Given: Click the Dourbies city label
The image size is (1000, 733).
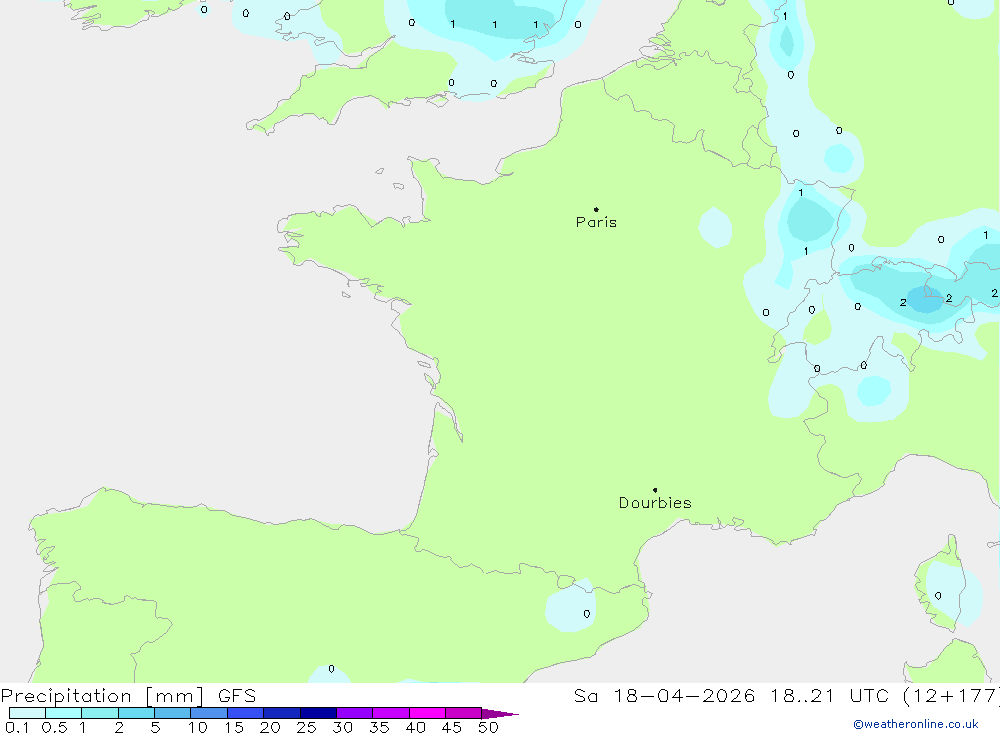Looking at the screenshot, I should click(x=655, y=503).
